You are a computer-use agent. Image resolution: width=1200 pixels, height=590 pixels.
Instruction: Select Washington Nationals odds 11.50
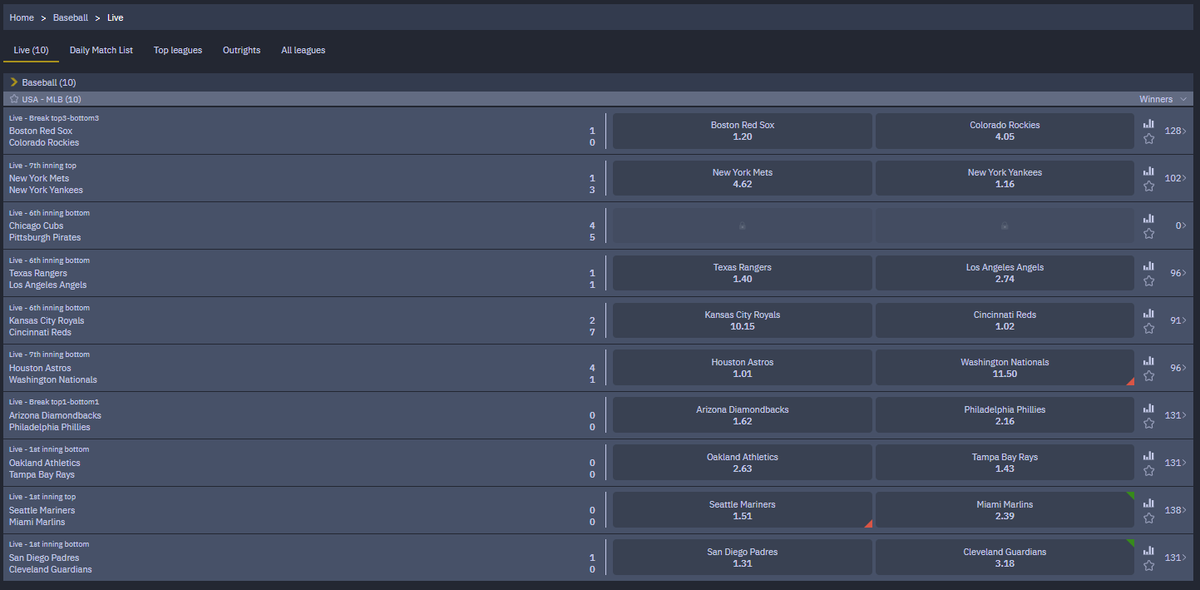(1005, 368)
